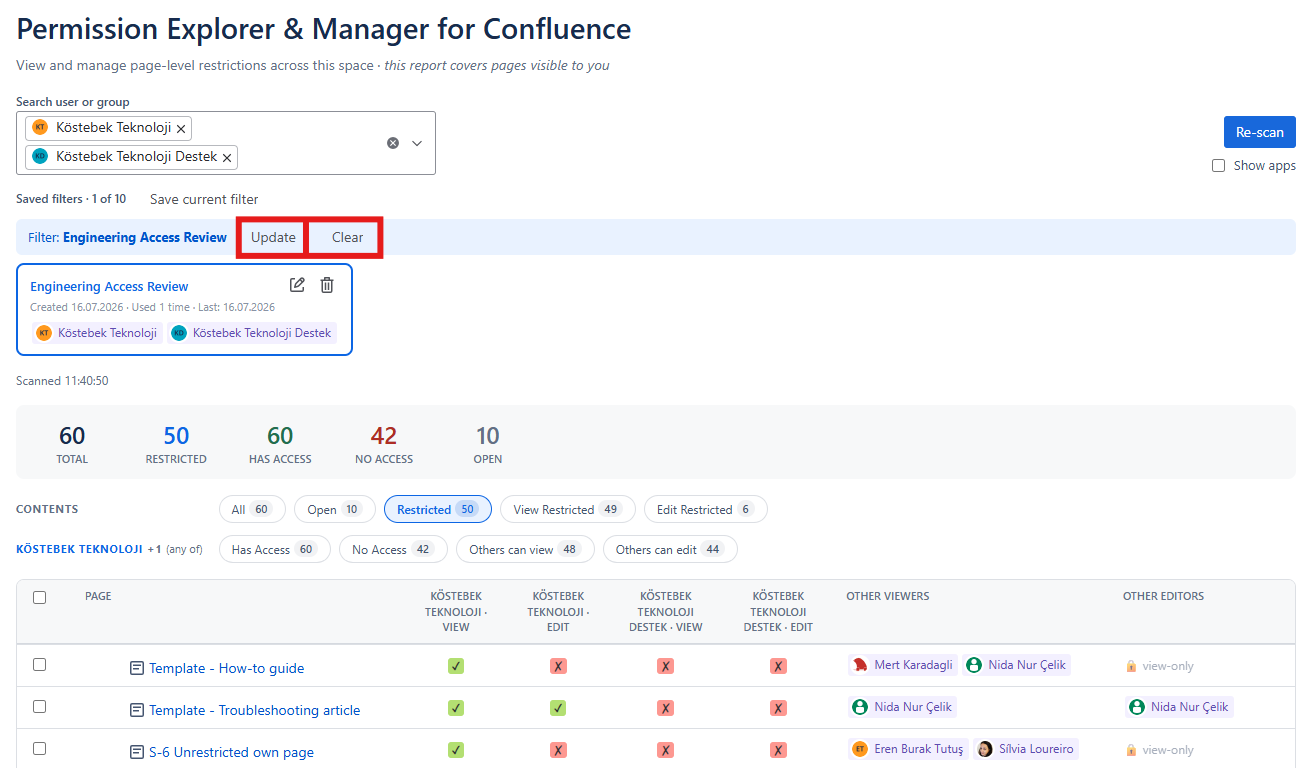The height and width of the screenshot is (768, 1306).
Task: Tick the select-all pages header checkbox
Action: point(40,597)
